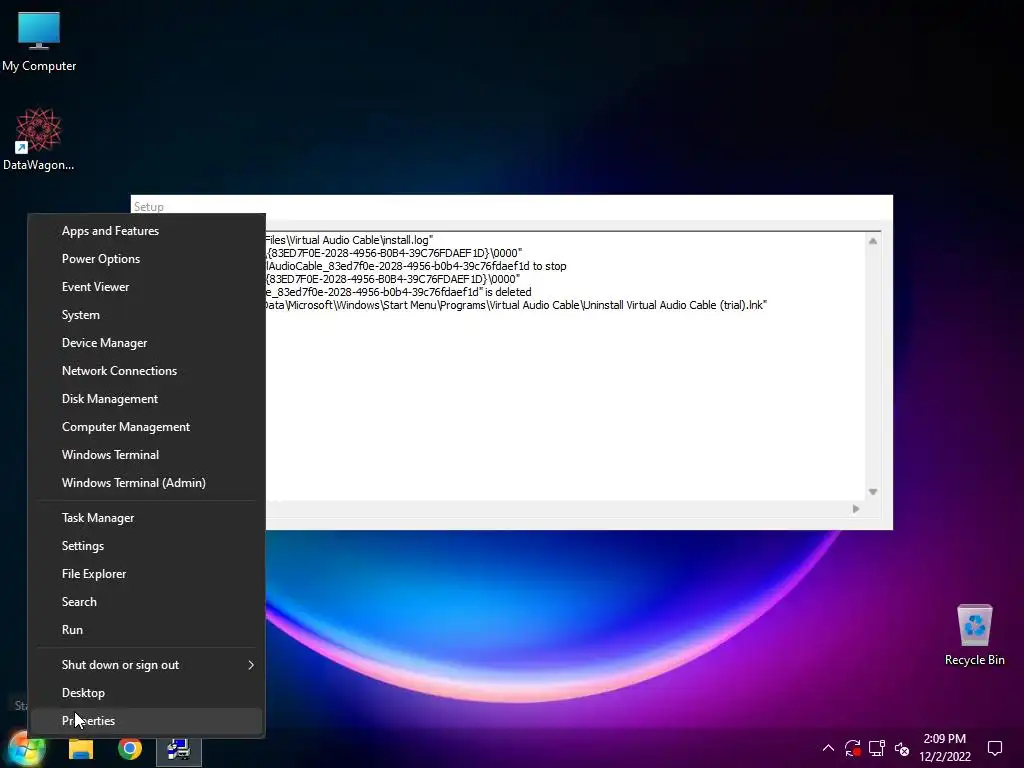Click the Setup log scroll up arrow

pyautogui.click(x=872, y=241)
